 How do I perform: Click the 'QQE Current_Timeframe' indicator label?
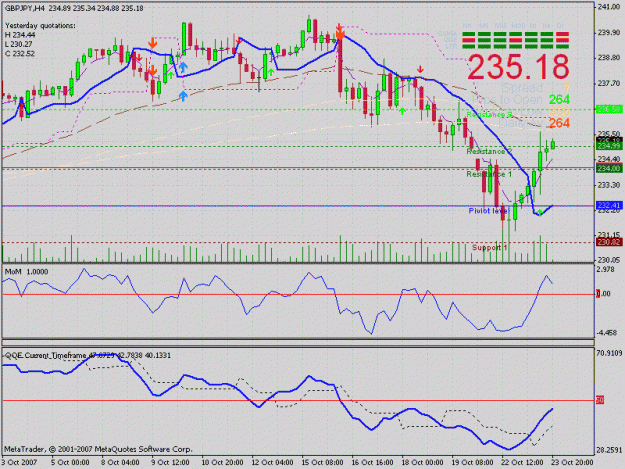(45, 355)
